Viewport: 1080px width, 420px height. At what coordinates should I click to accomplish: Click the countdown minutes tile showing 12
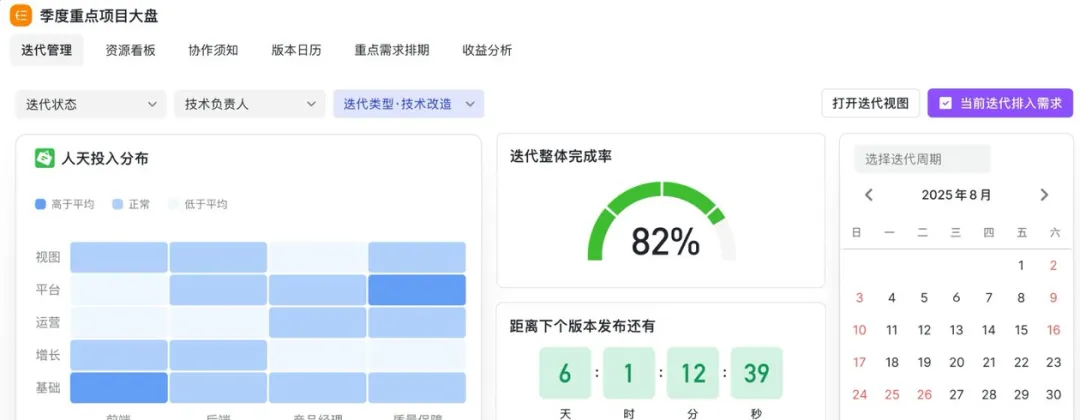[693, 373]
